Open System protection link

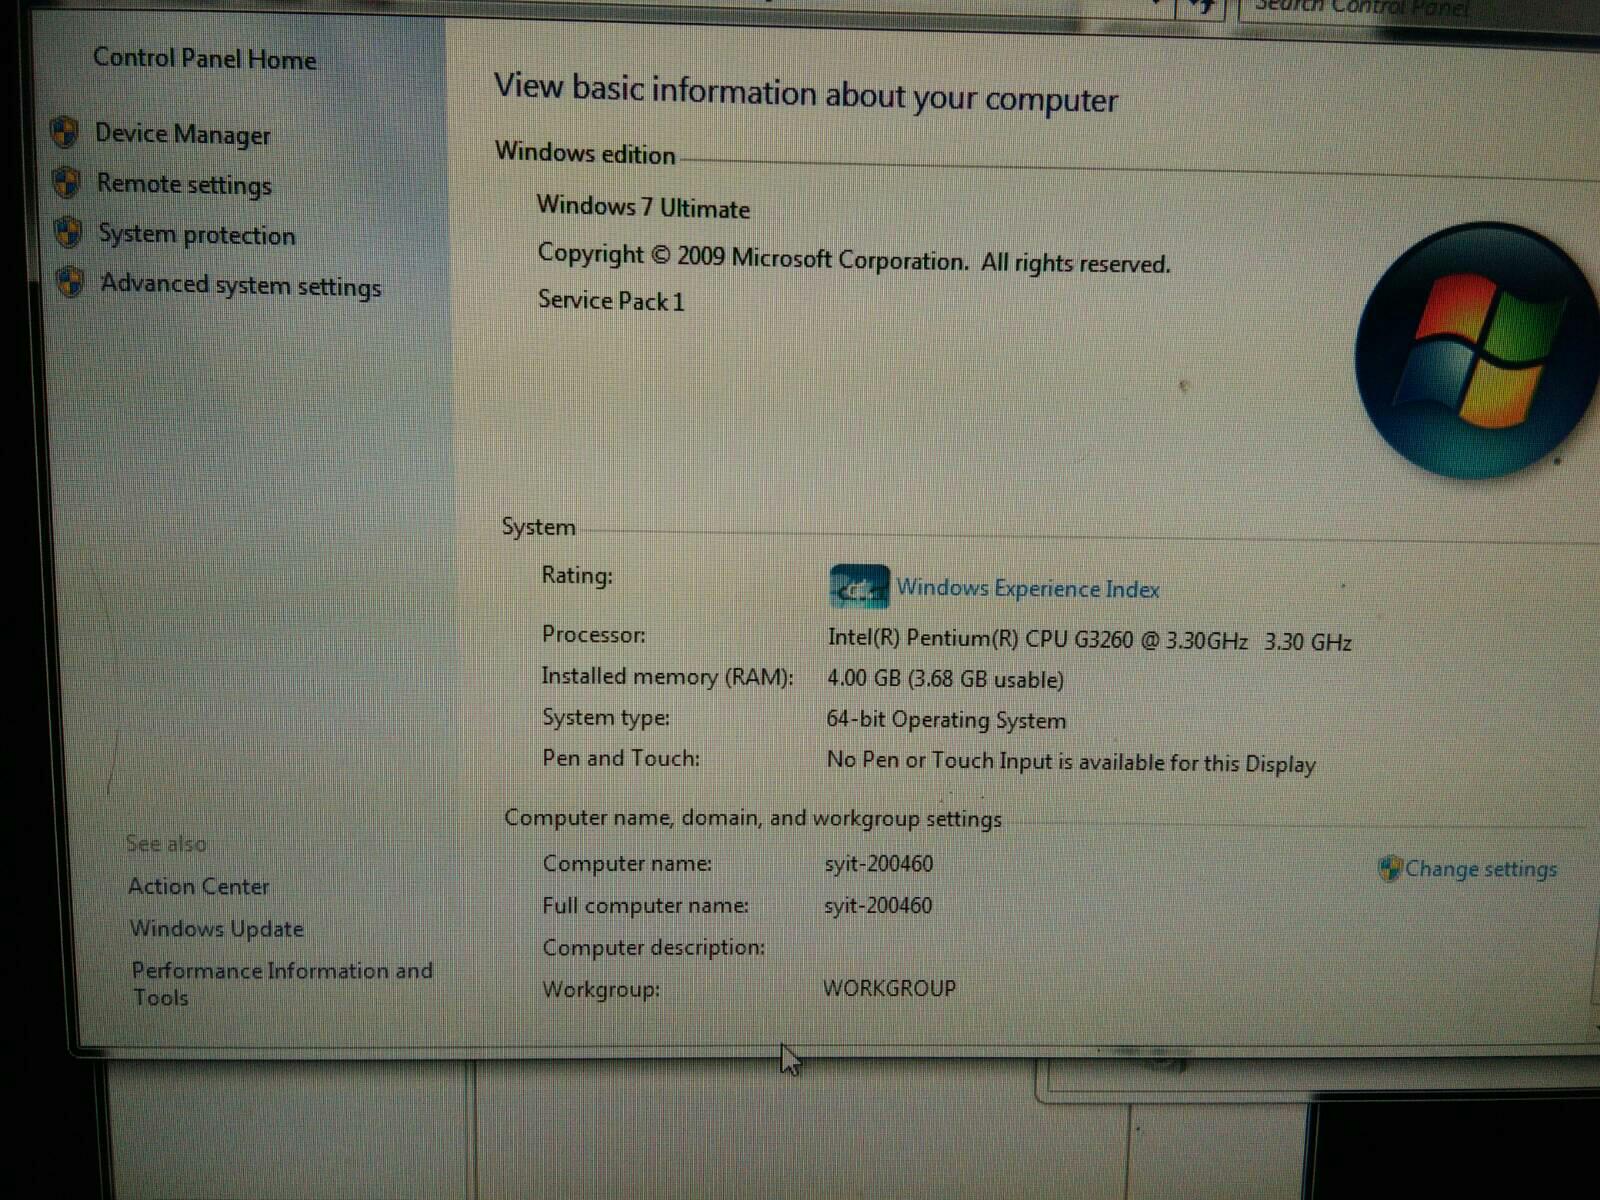pos(197,235)
